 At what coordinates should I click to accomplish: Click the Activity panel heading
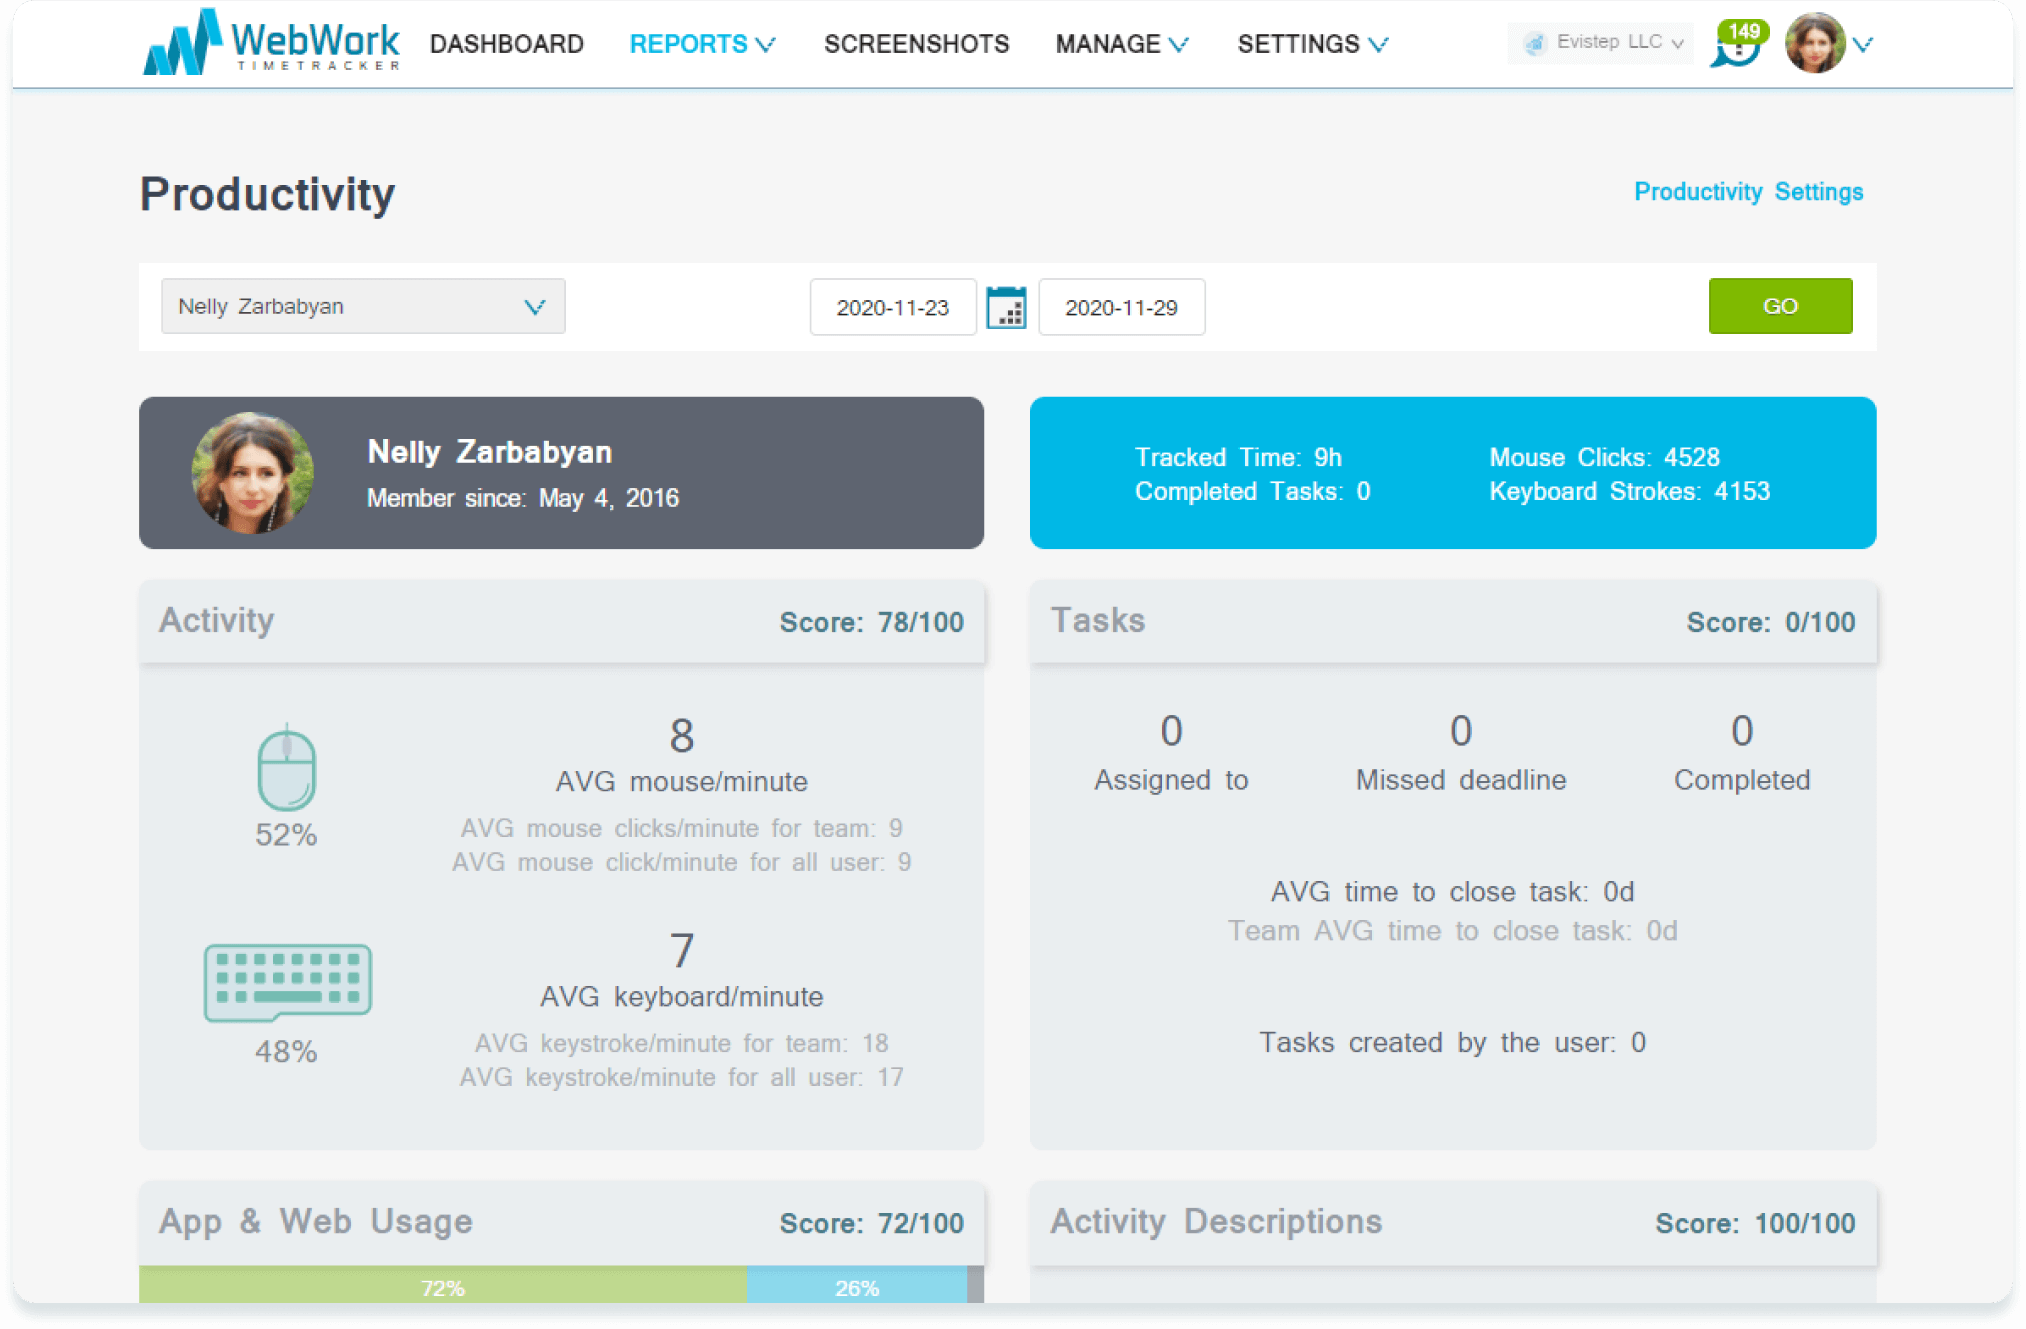[216, 620]
